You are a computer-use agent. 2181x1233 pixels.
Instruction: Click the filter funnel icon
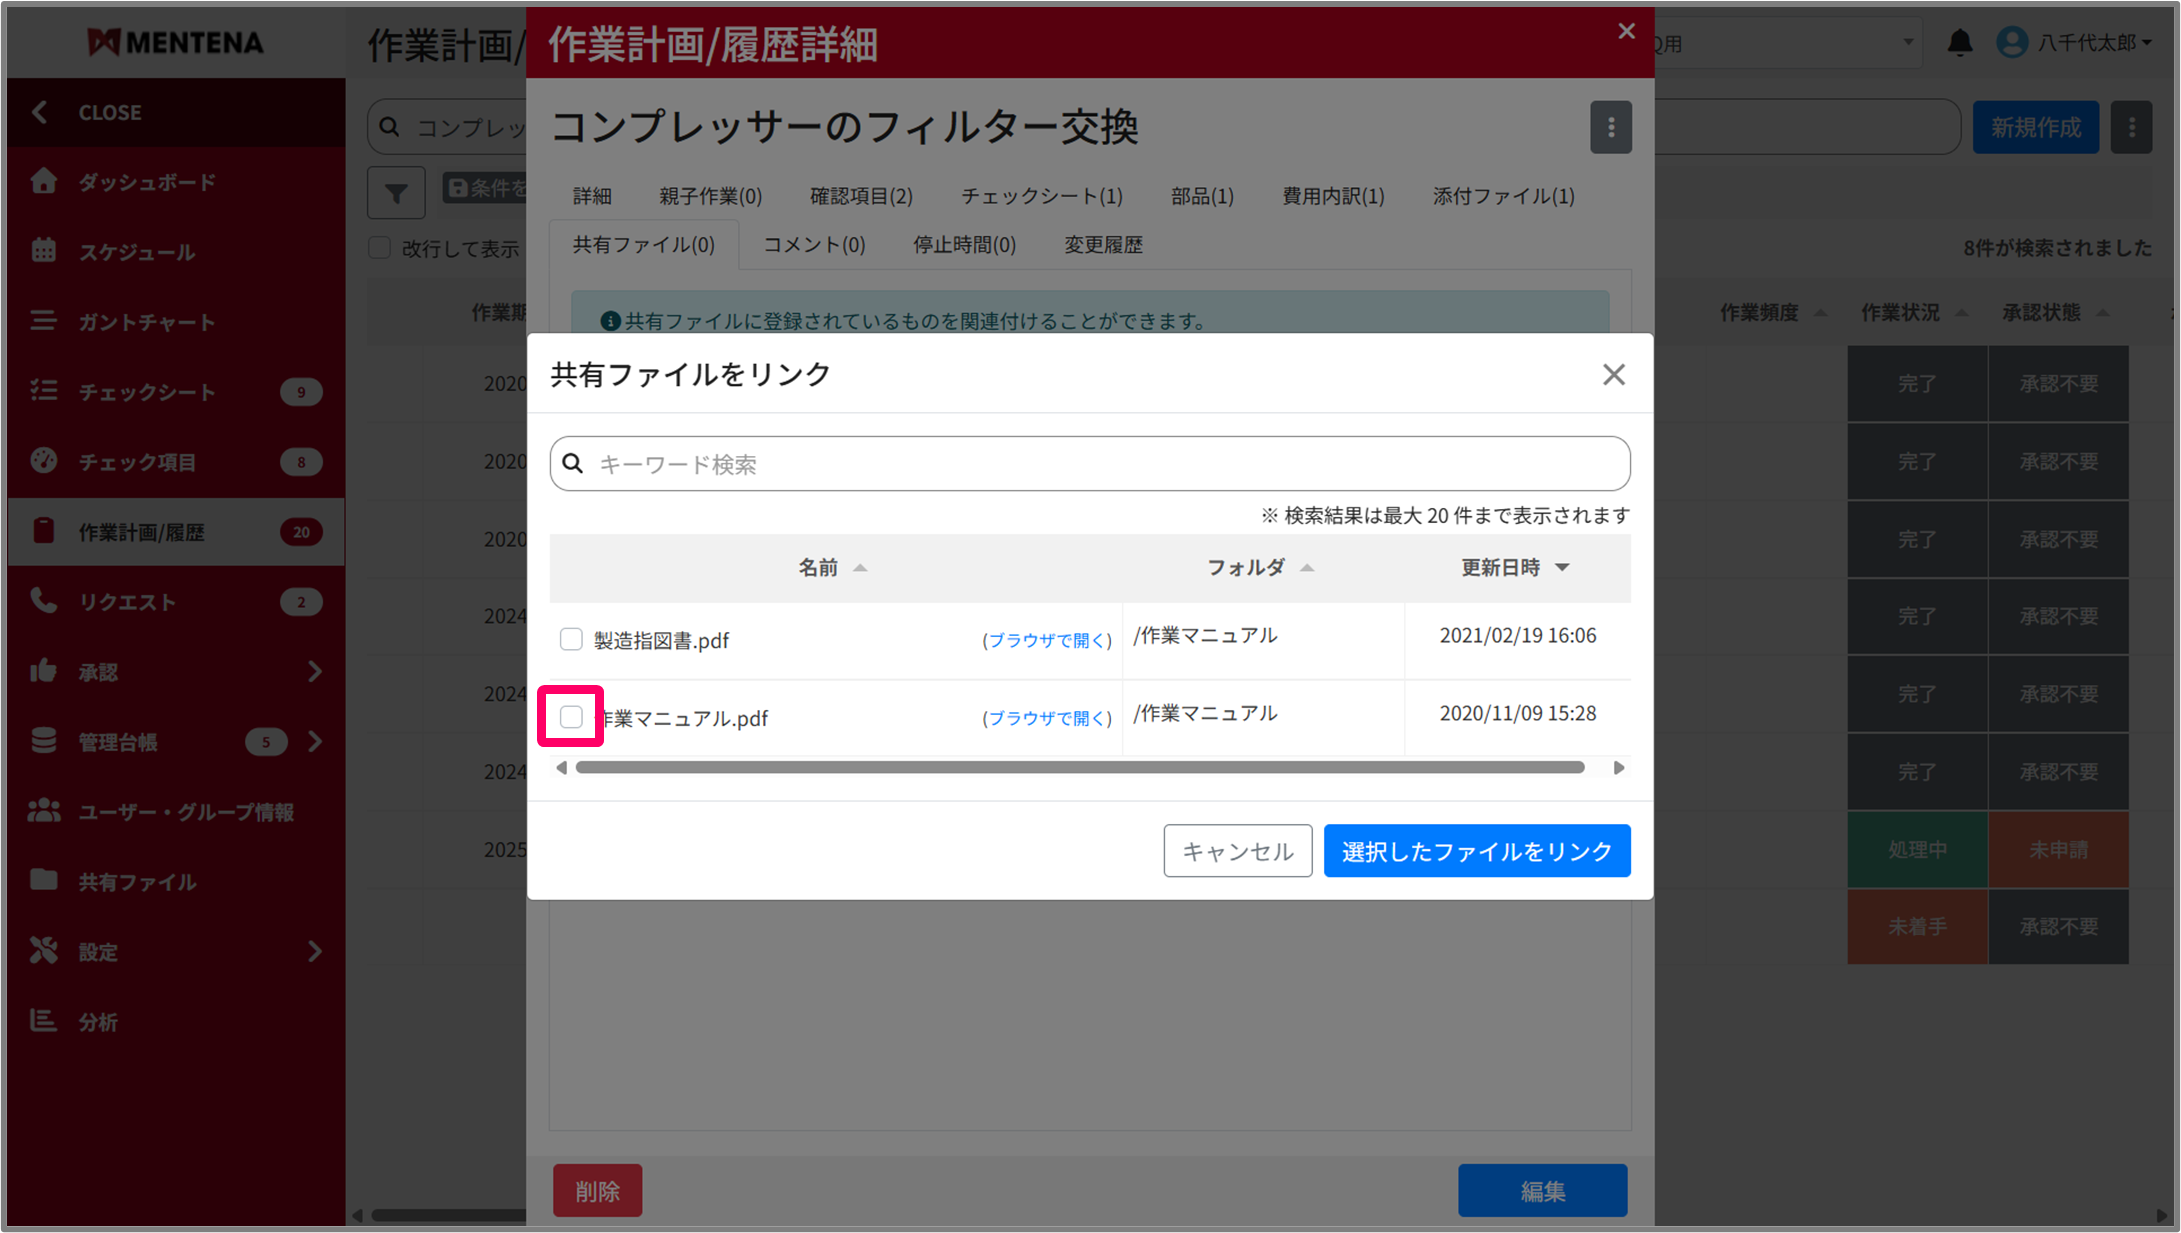396,193
